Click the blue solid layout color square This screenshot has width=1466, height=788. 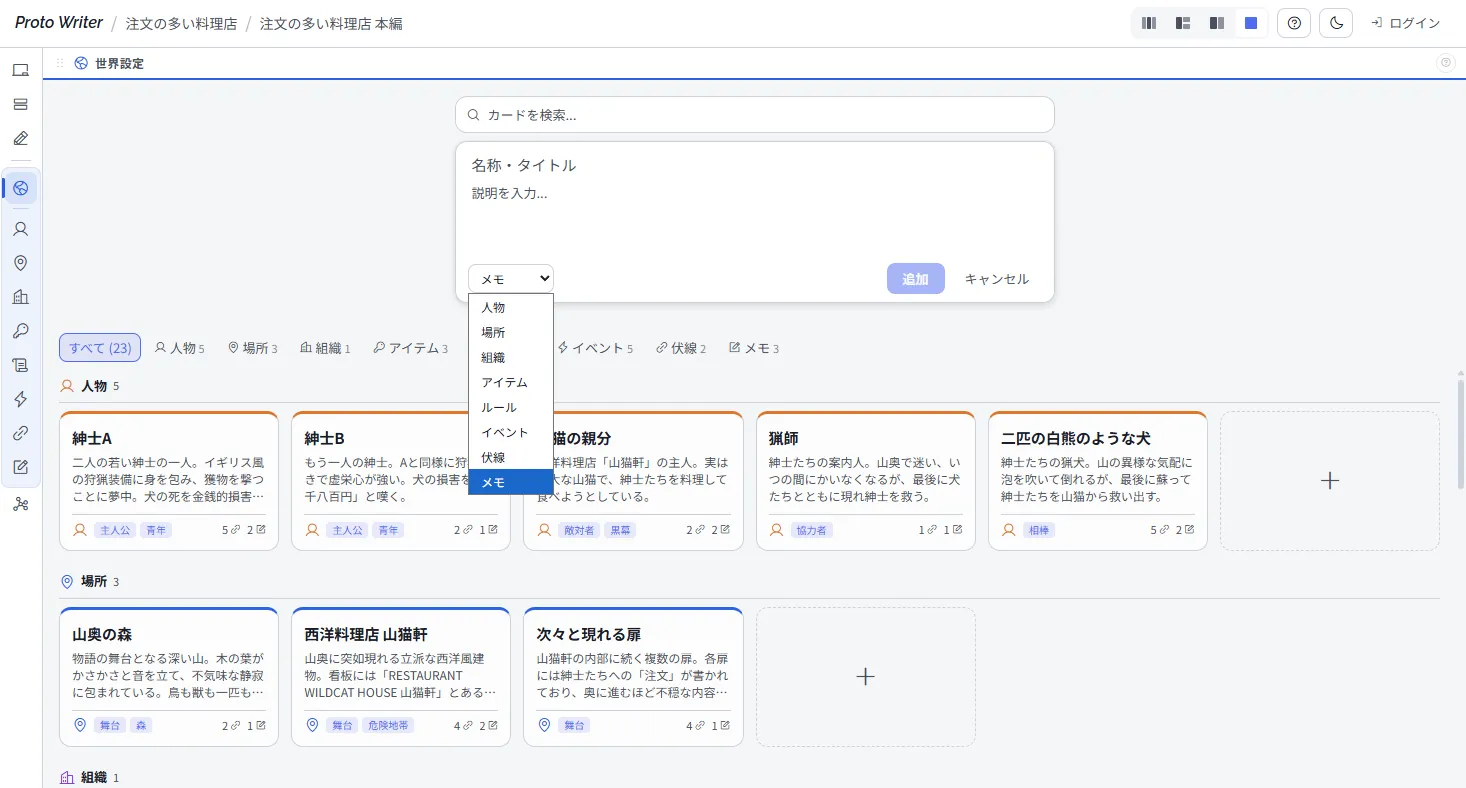point(1251,22)
